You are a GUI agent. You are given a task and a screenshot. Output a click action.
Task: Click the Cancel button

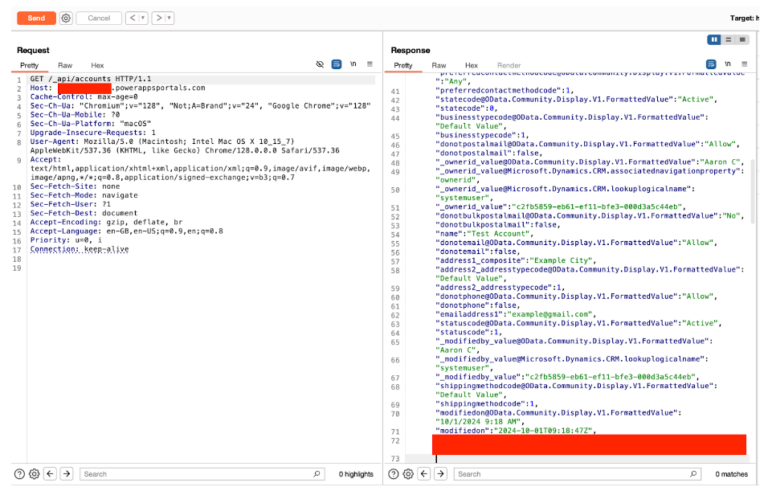point(99,18)
